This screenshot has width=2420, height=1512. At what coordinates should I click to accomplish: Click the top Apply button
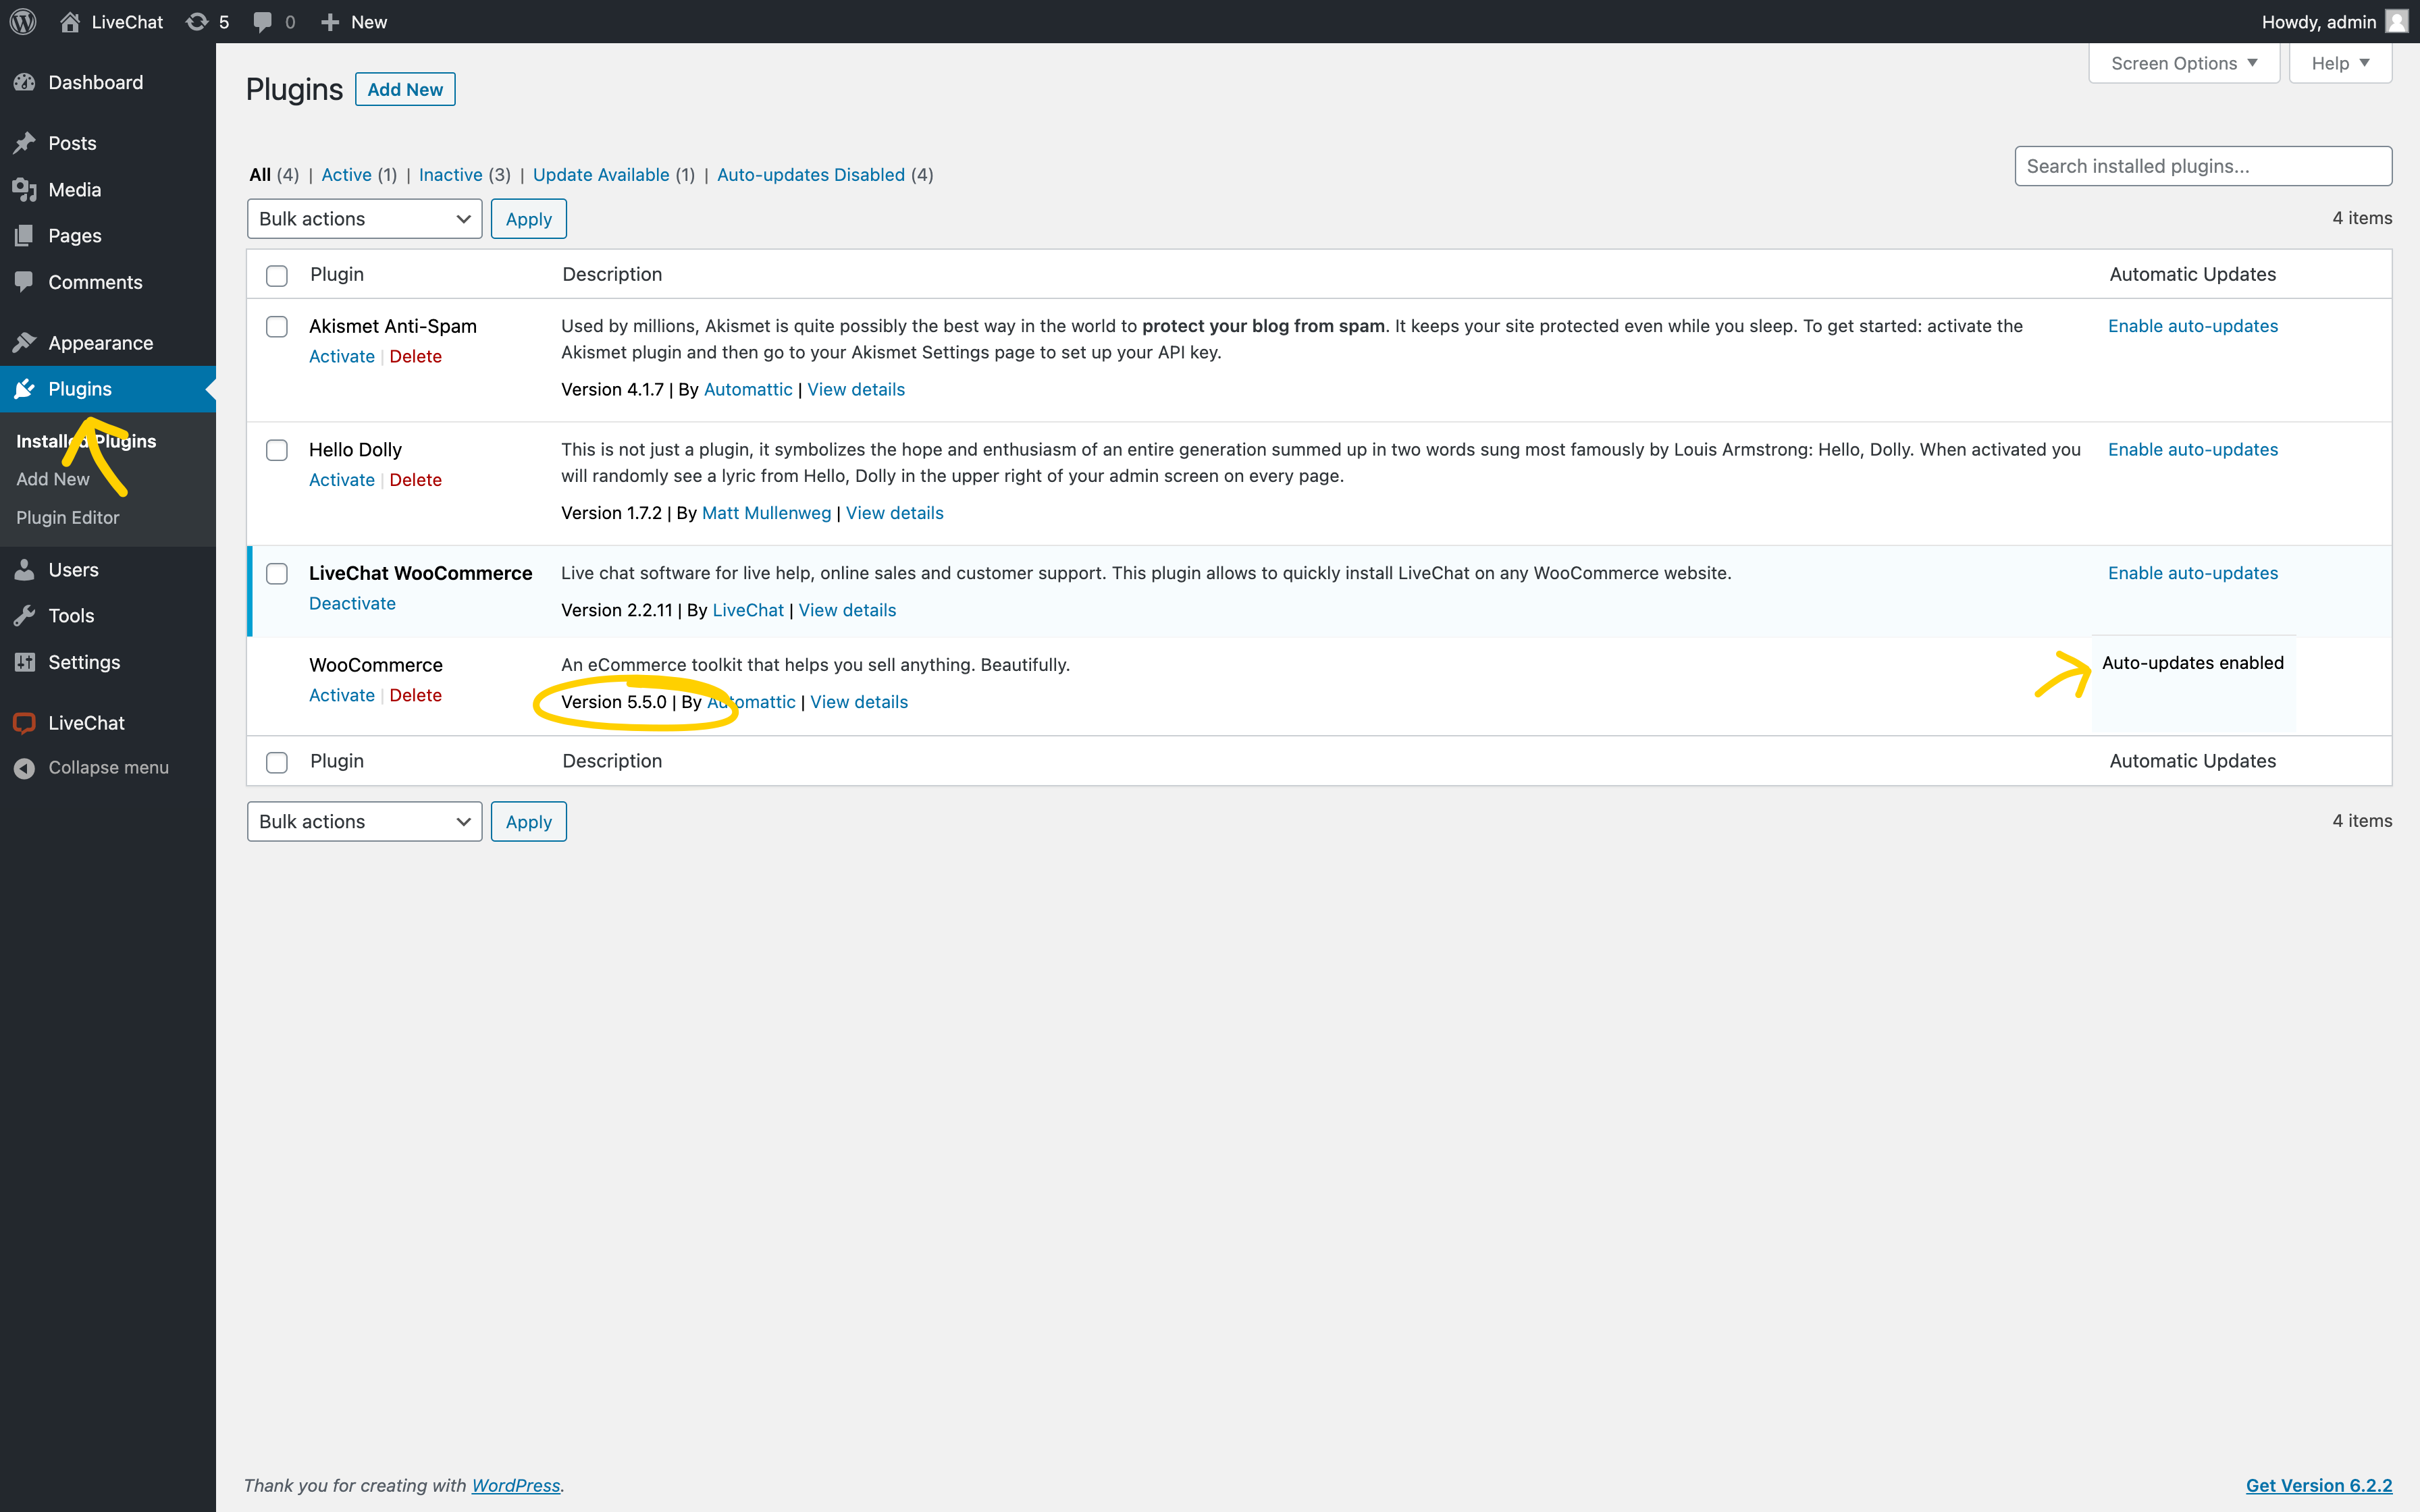coord(528,219)
